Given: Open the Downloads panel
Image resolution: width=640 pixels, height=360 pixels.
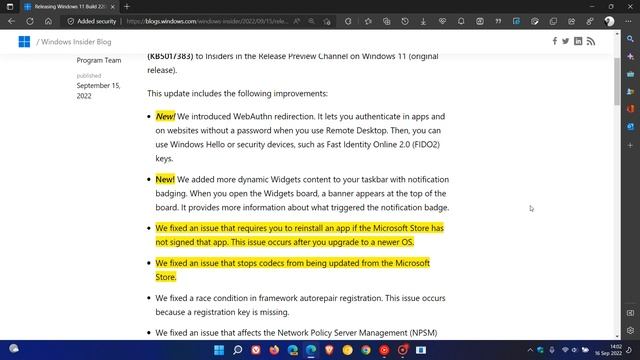Looking at the screenshot, I should pos(423,21).
